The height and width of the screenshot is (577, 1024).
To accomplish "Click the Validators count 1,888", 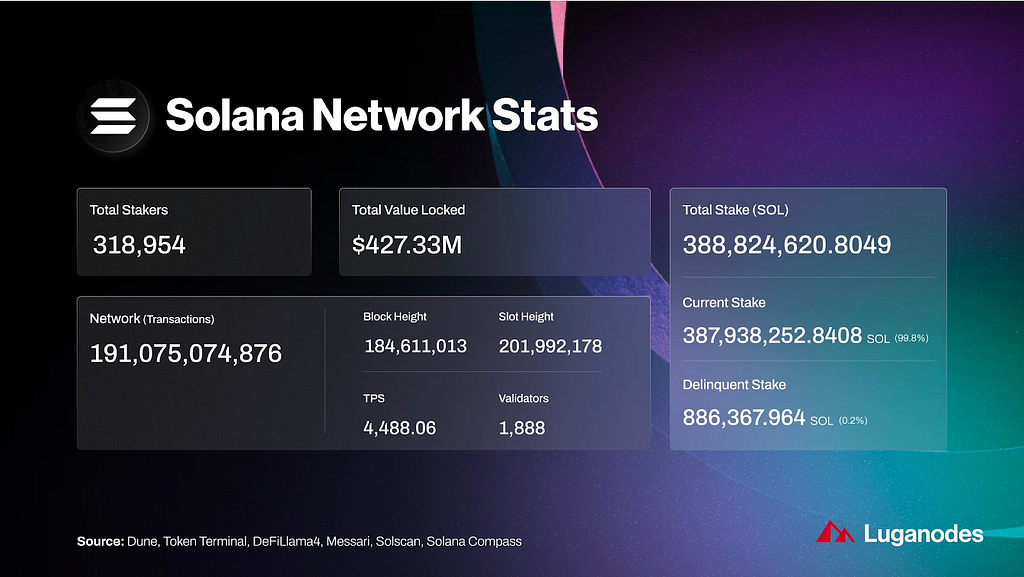I will [x=522, y=428].
